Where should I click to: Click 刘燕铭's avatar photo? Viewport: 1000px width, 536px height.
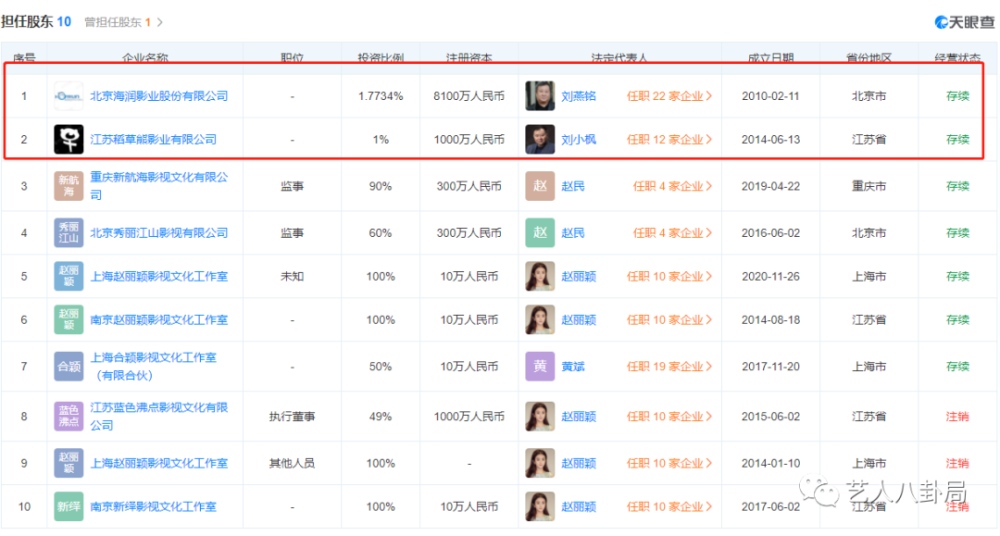click(540, 96)
